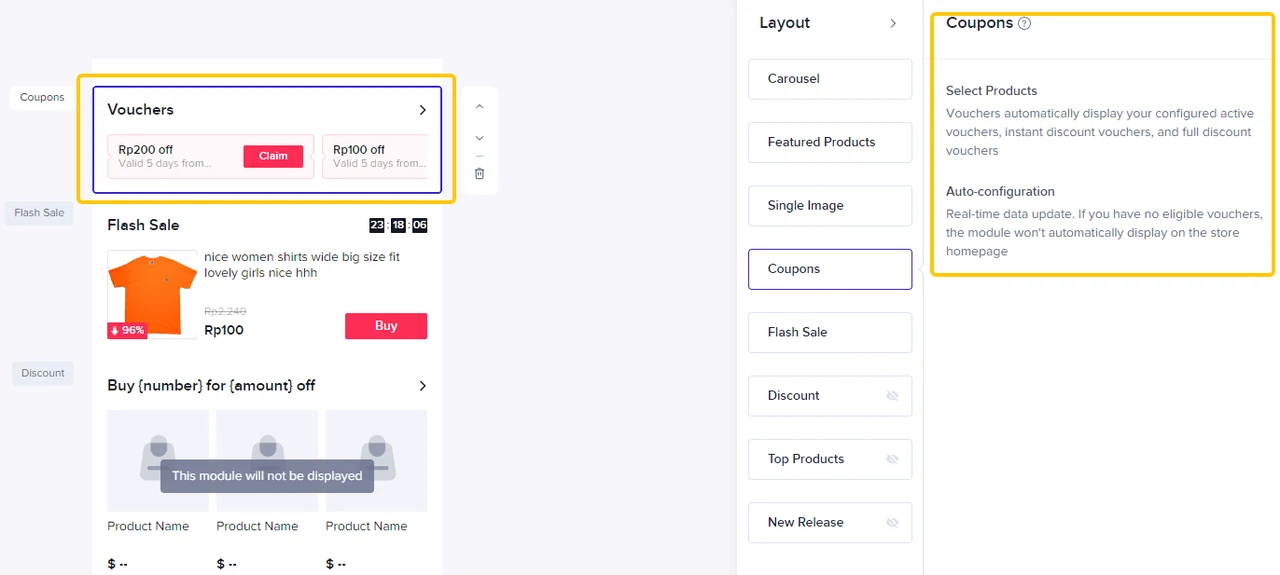Move Vouchers module down with arrow icon
Image resolution: width=1280 pixels, height=575 pixels.
click(479, 138)
